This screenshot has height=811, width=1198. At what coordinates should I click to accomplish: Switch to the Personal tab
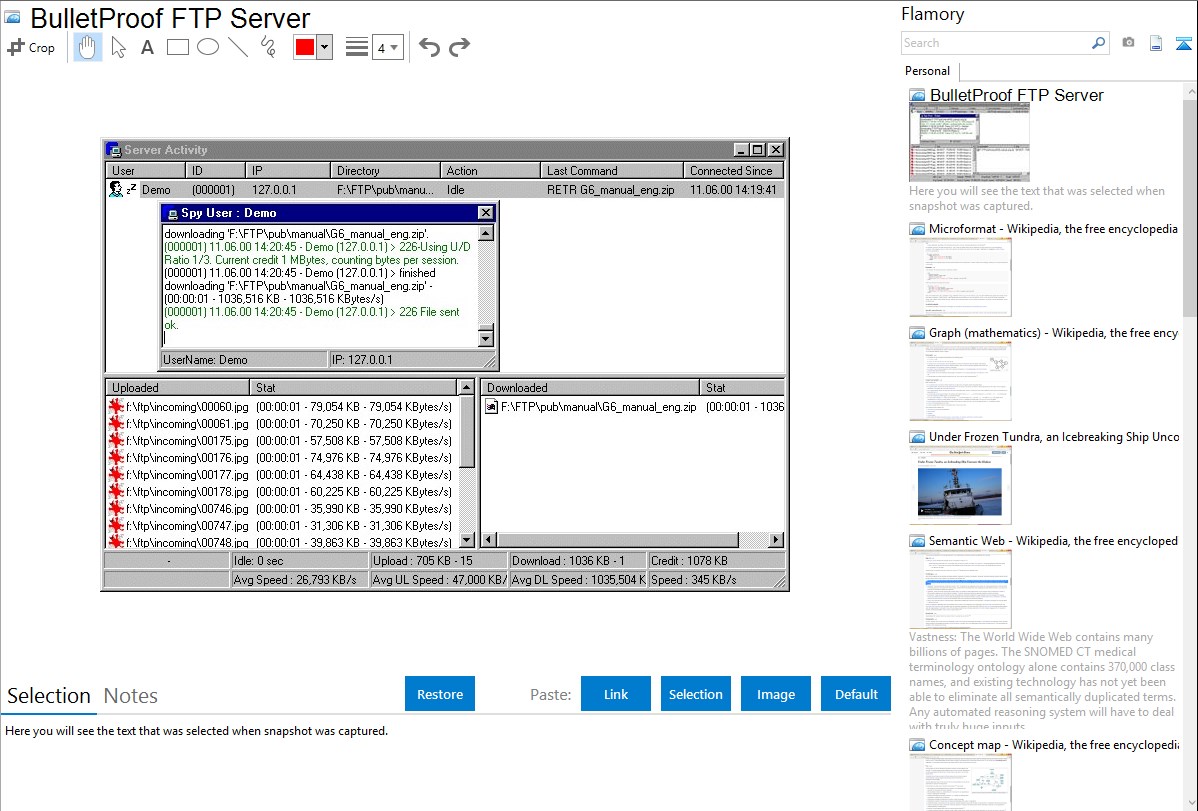[x=928, y=71]
